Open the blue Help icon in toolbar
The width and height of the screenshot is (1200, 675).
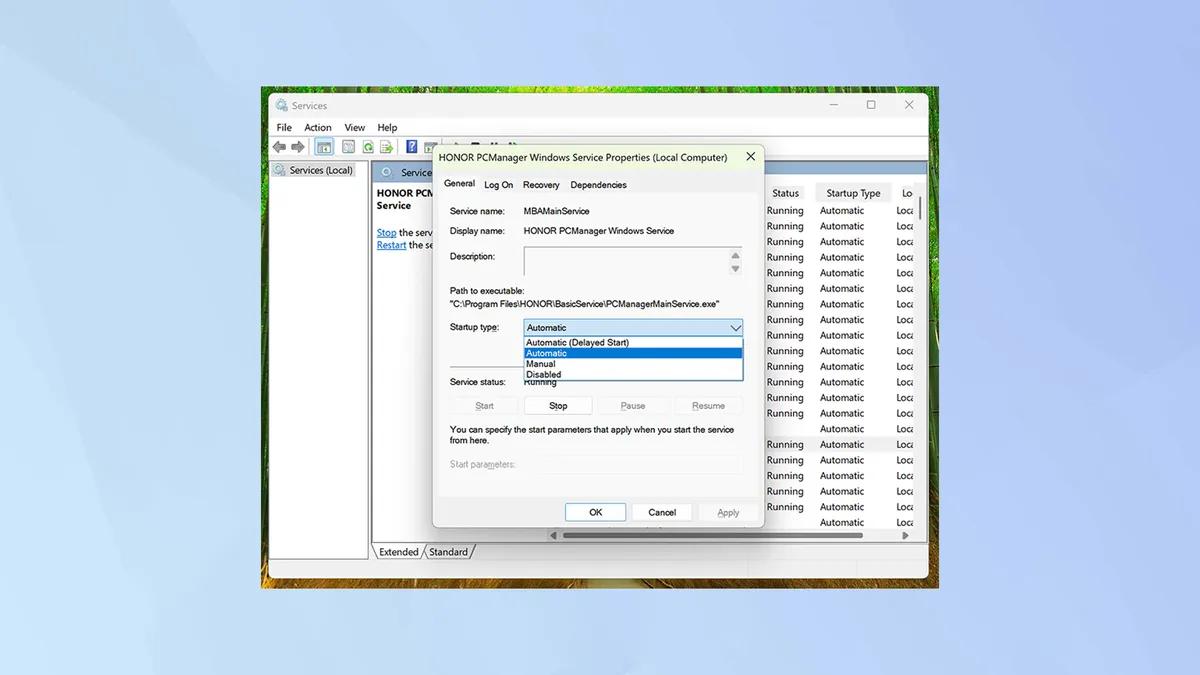411,147
